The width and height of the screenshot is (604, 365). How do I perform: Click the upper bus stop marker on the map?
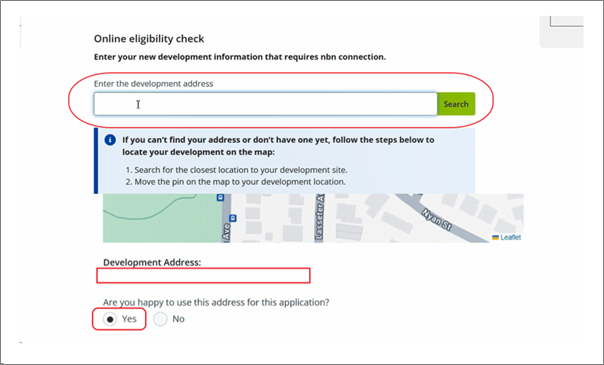pyautogui.click(x=220, y=198)
